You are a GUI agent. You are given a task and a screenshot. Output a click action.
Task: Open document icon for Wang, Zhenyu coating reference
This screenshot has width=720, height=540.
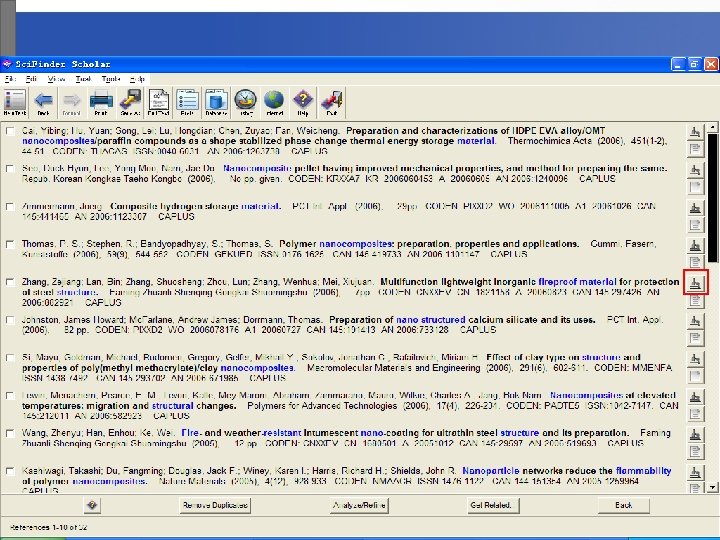pos(696,451)
